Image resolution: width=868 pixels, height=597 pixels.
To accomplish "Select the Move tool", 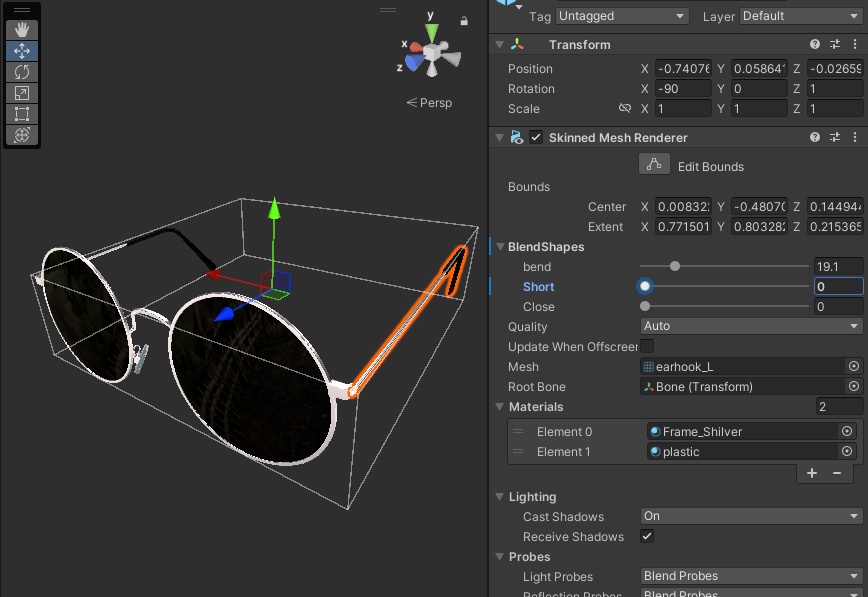I will coord(22,51).
